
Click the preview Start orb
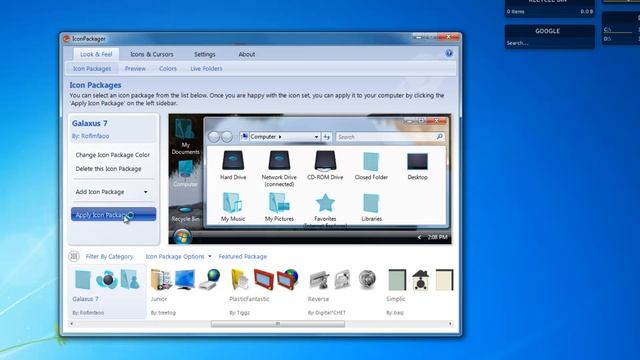click(182, 237)
